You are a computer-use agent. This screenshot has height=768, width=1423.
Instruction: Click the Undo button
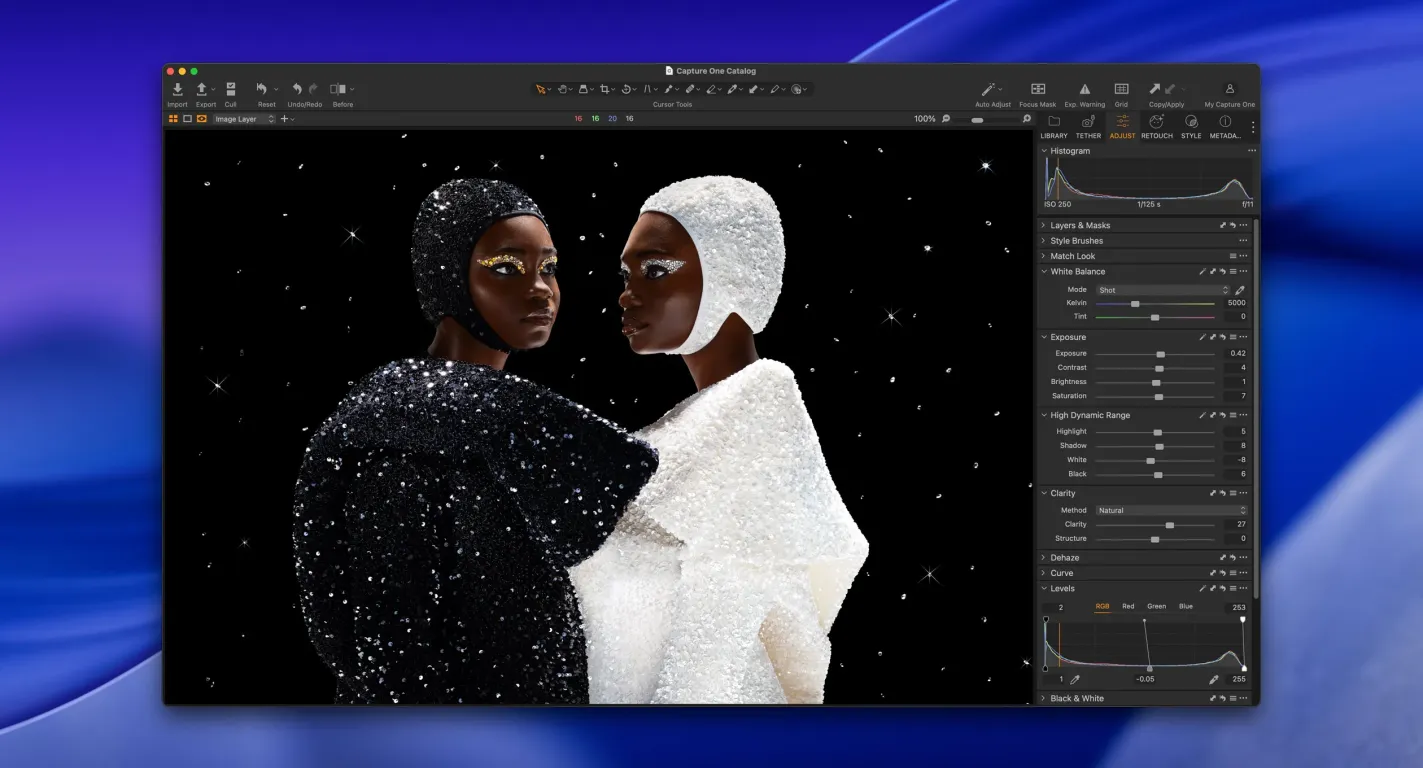tap(297, 88)
